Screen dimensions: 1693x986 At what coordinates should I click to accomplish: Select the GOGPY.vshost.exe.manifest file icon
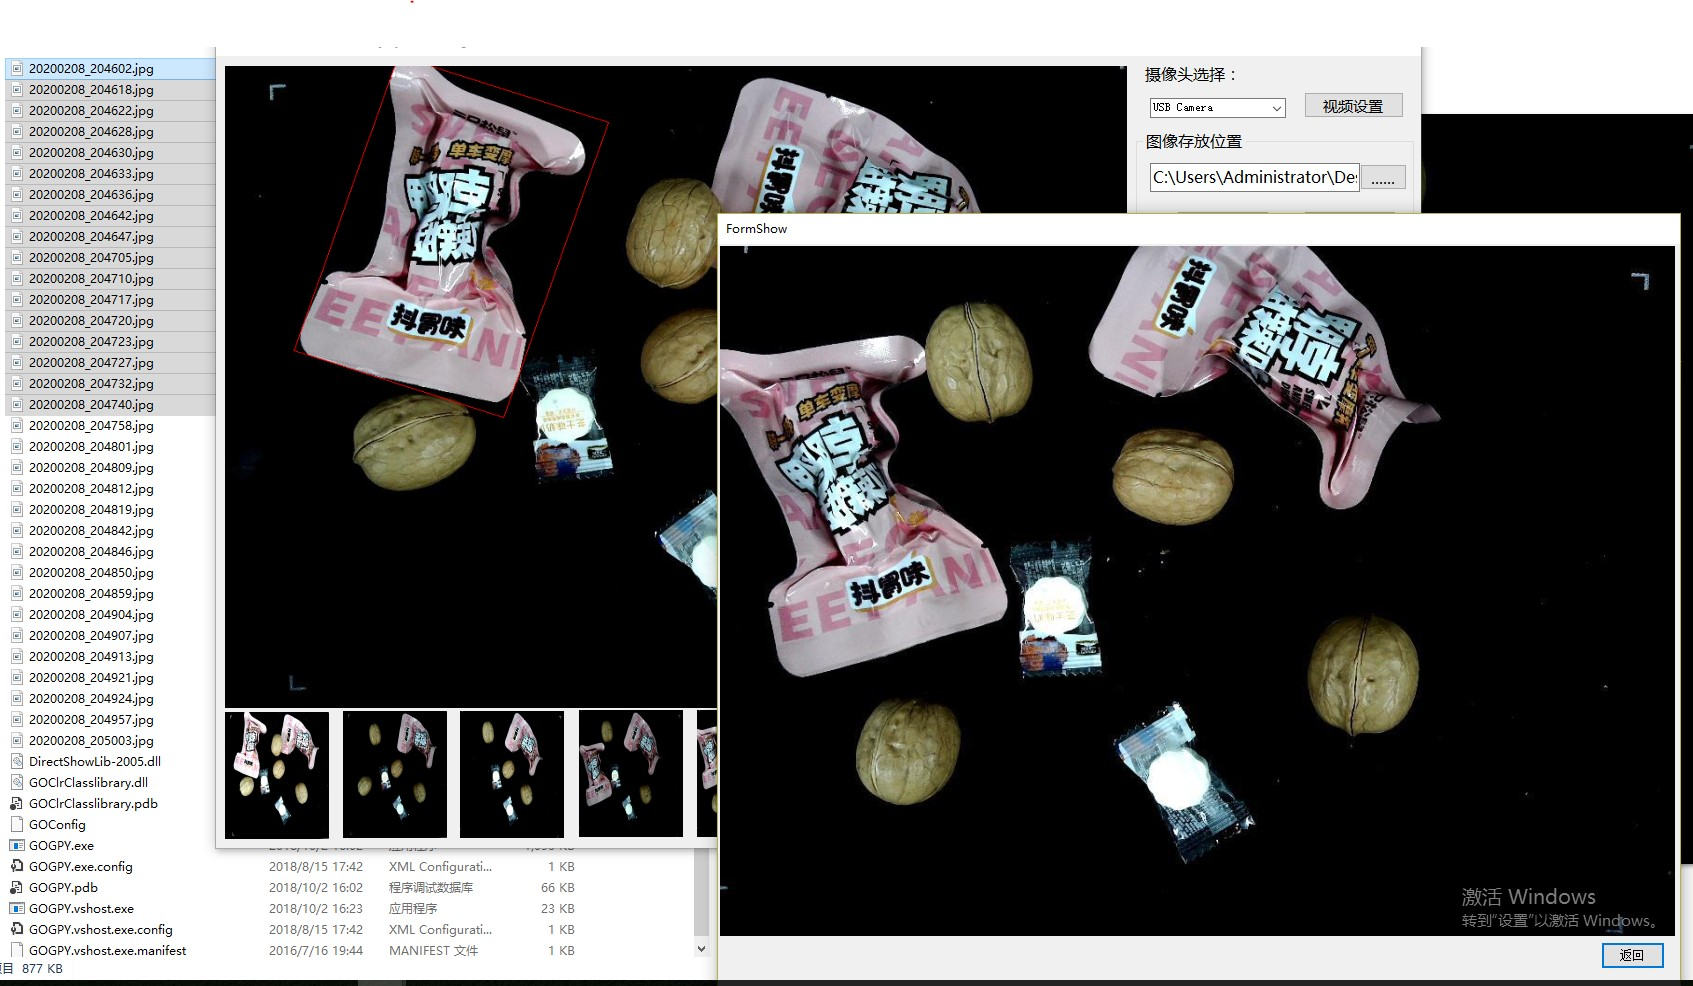16,950
